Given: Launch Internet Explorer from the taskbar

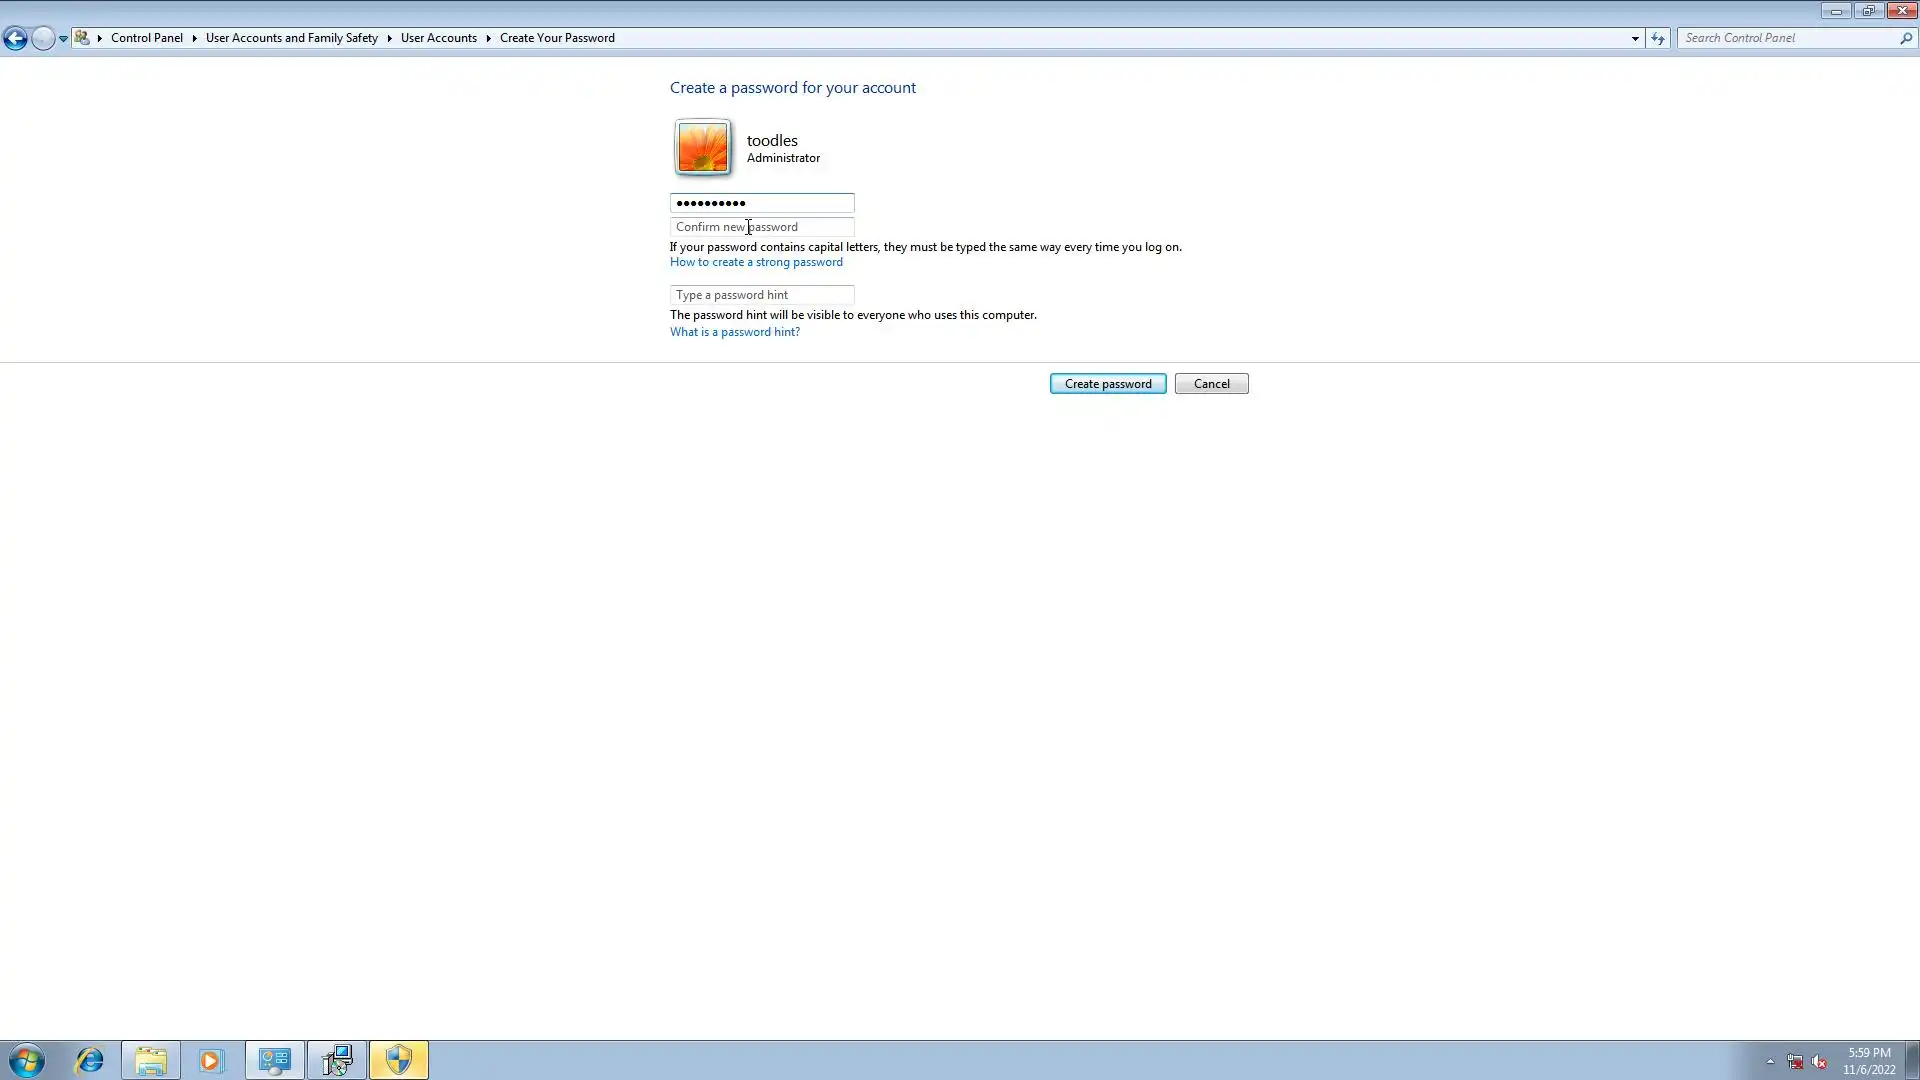Looking at the screenshot, I should 90,1060.
